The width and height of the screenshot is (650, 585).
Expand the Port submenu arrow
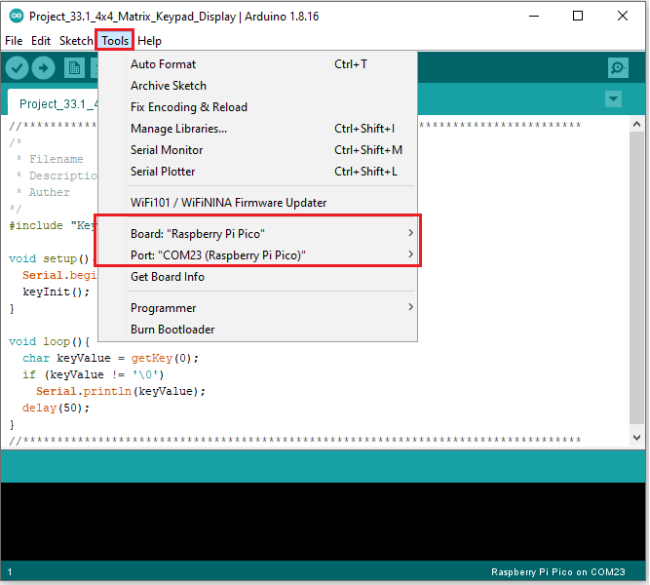tap(410, 254)
